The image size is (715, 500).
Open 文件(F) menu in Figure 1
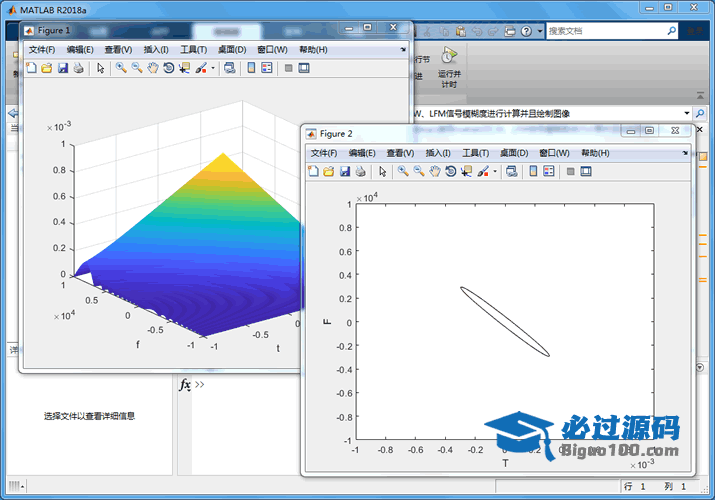click(x=42, y=50)
